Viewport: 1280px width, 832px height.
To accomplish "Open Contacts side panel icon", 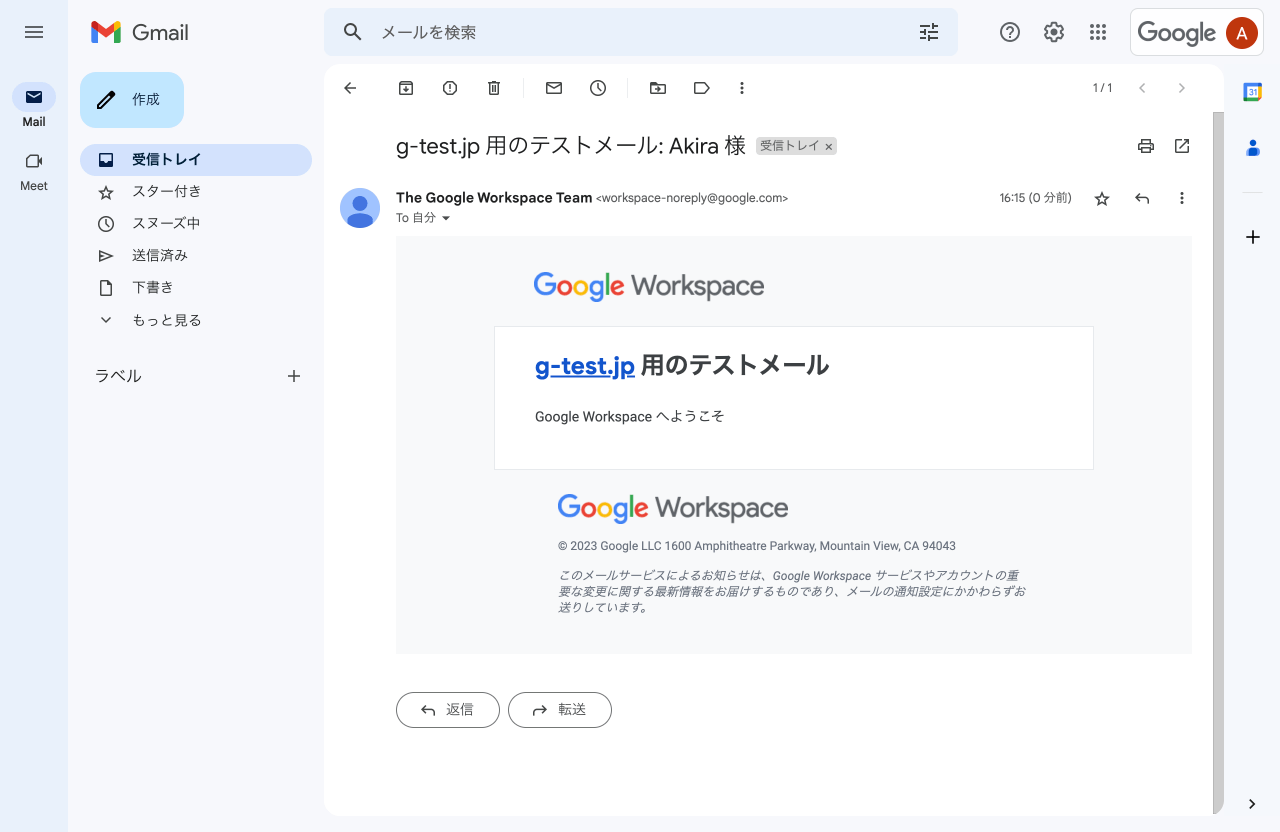I will click(1252, 148).
